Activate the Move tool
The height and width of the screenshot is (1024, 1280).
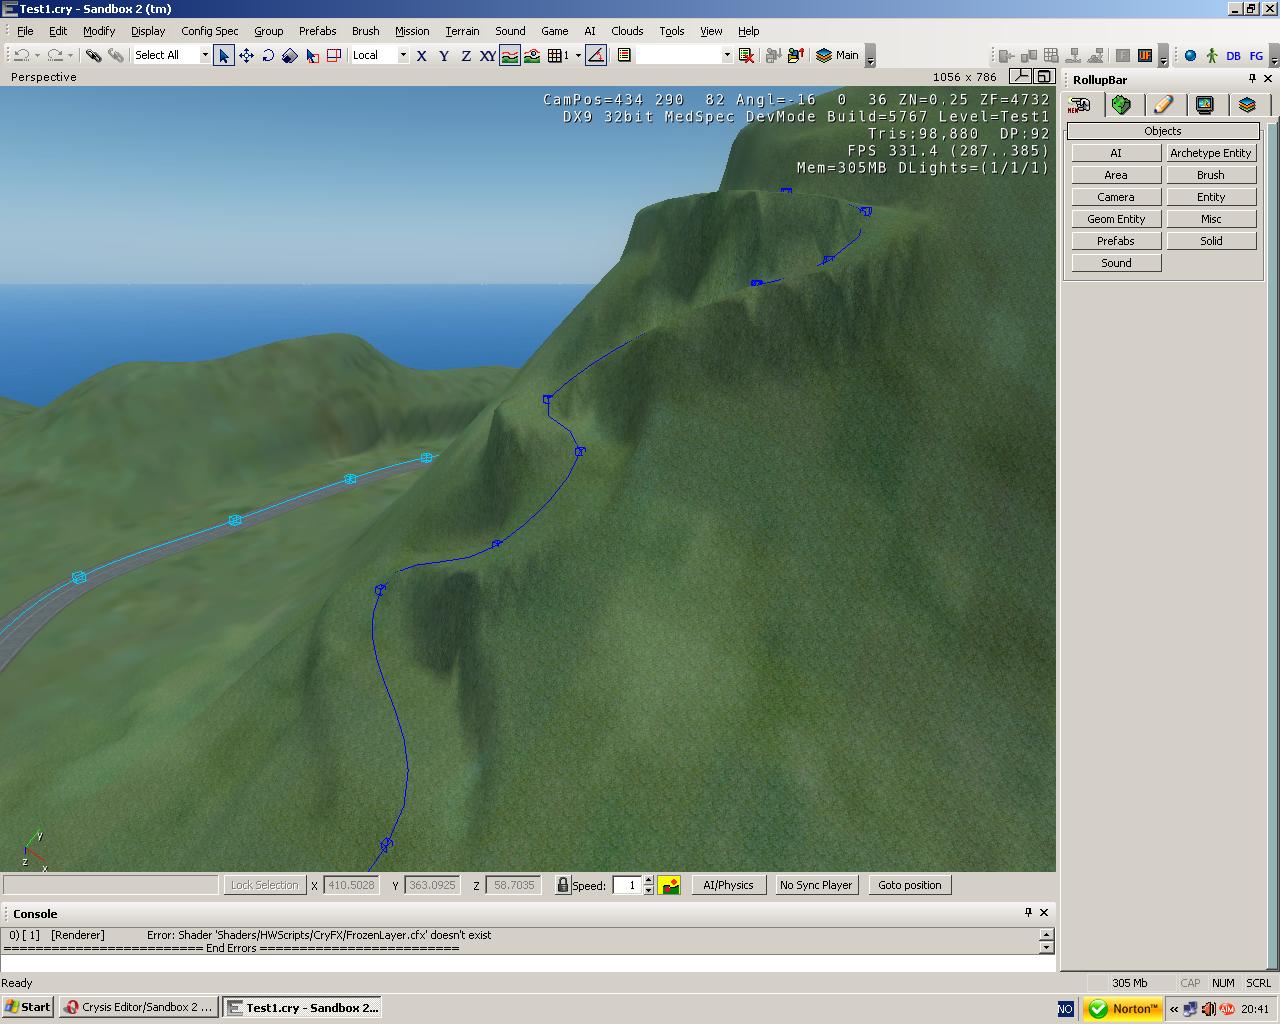click(x=246, y=55)
